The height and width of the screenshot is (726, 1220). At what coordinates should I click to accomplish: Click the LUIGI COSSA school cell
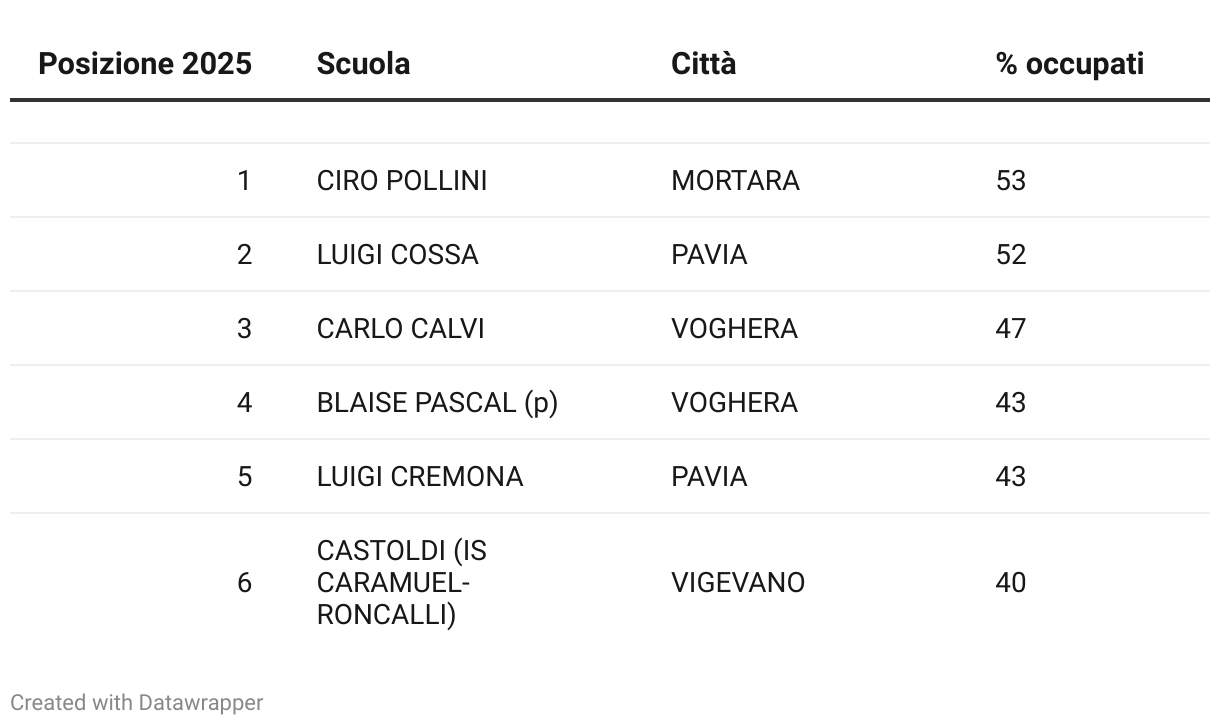[398, 255]
